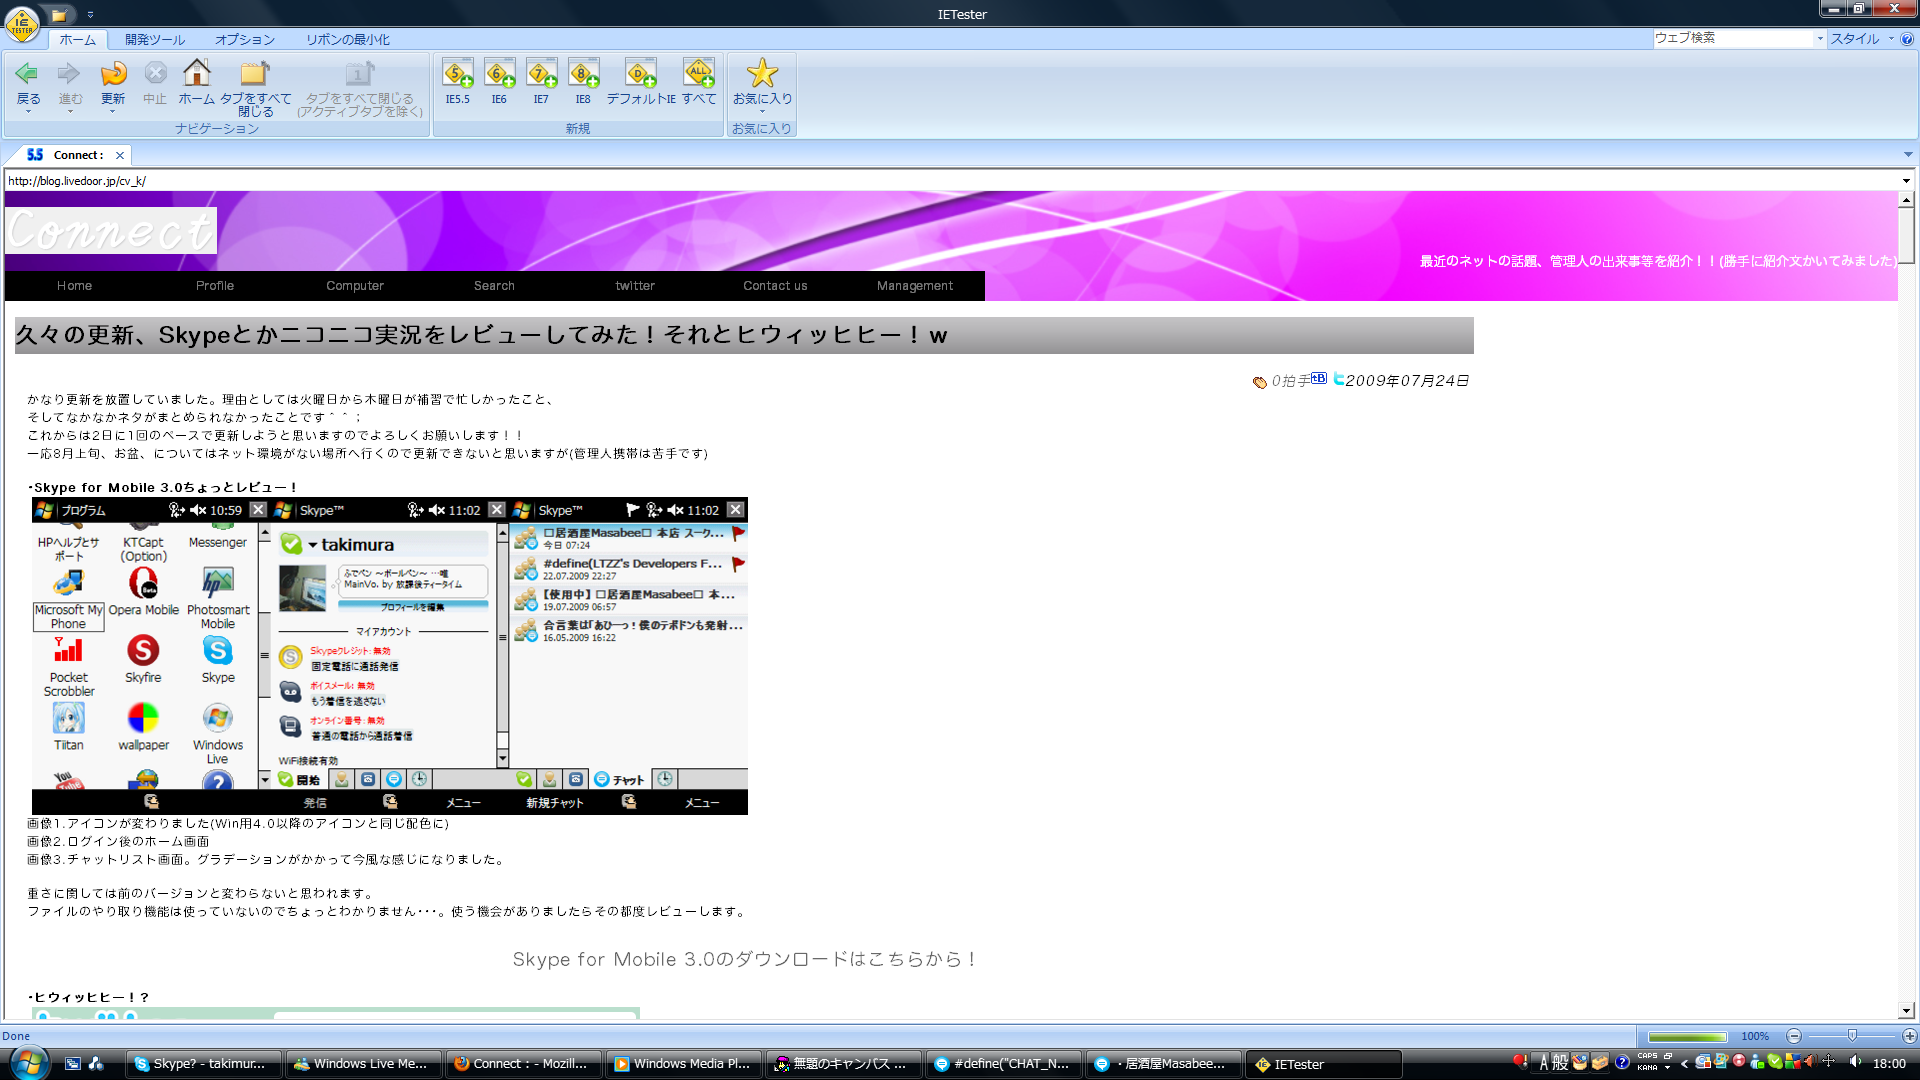Image resolution: width=1920 pixels, height=1080 pixels.
Task: Open the Management link in blog menu
Action: coord(915,286)
